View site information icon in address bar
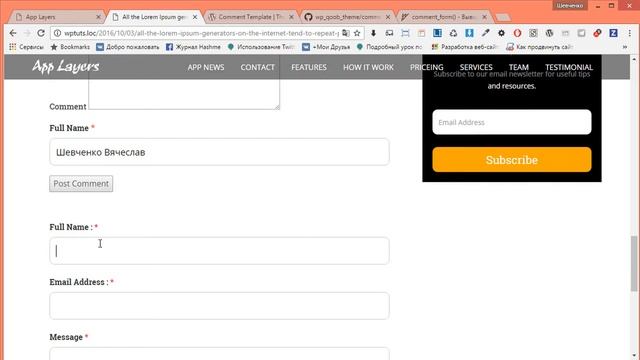 pos(57,33)
